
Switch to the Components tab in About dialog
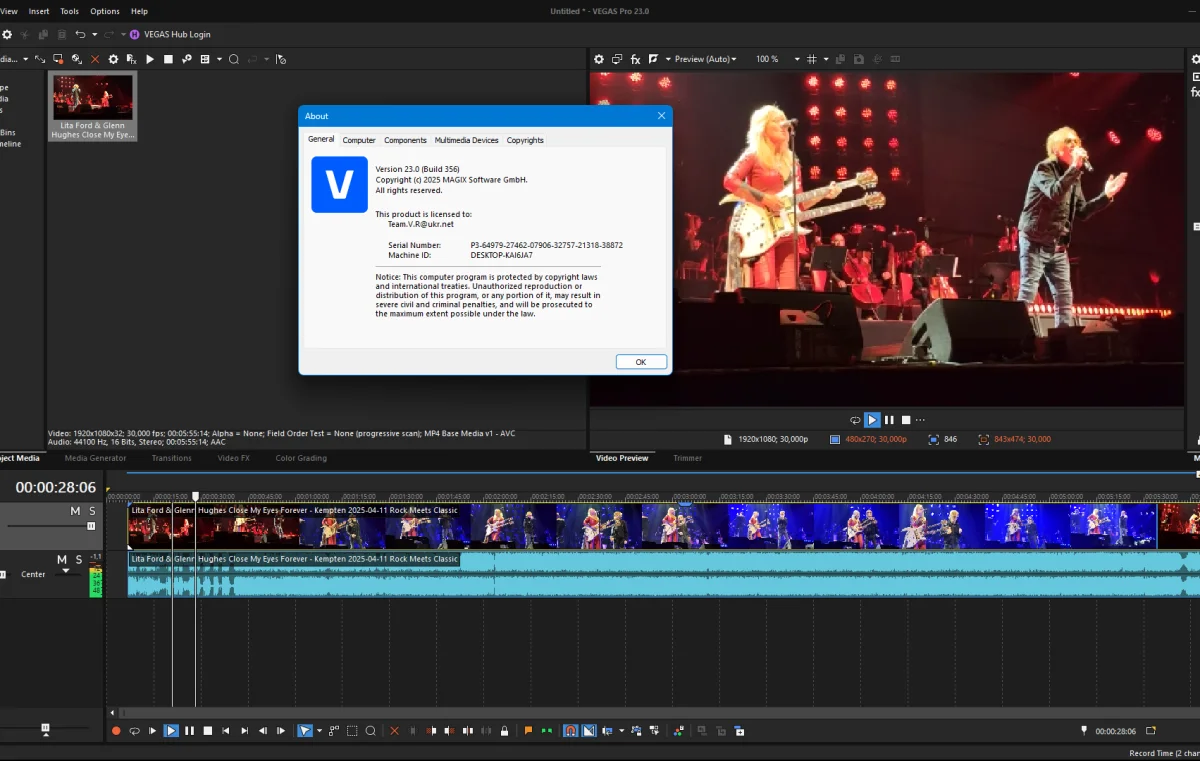pyautogui.click(x=405, y=140)
